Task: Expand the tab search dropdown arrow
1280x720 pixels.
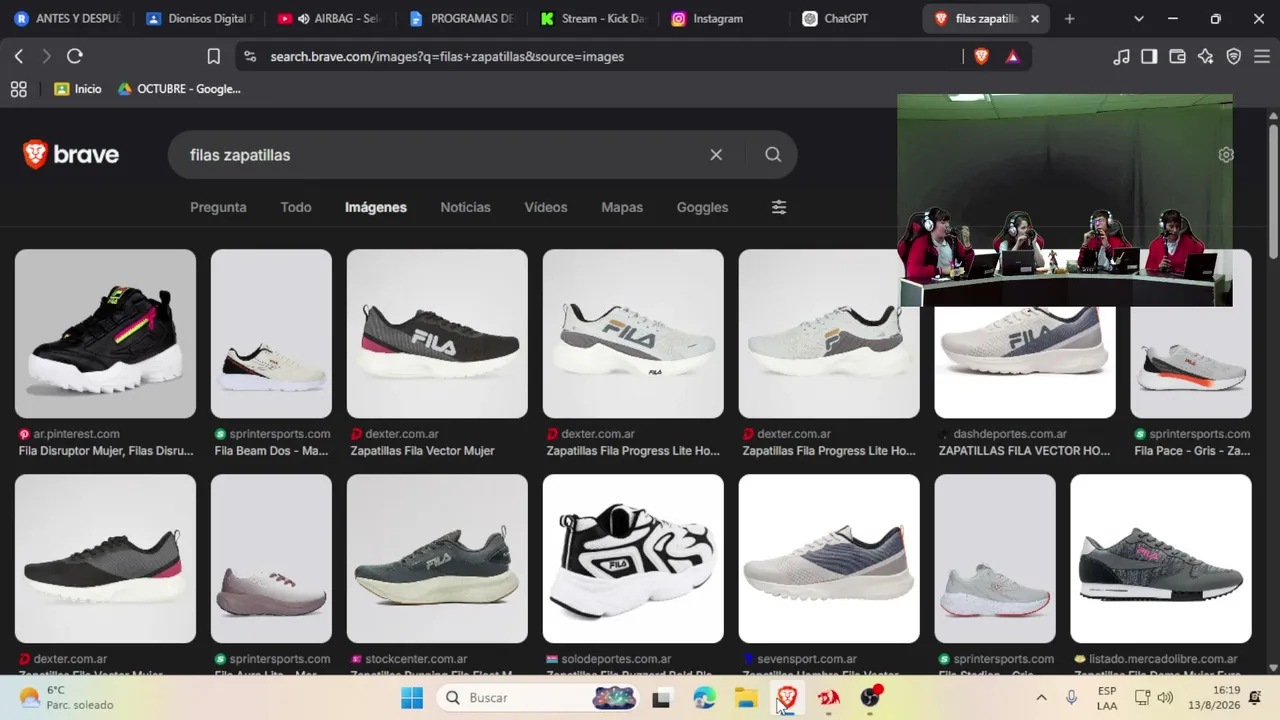Action: coord(1138,19)
